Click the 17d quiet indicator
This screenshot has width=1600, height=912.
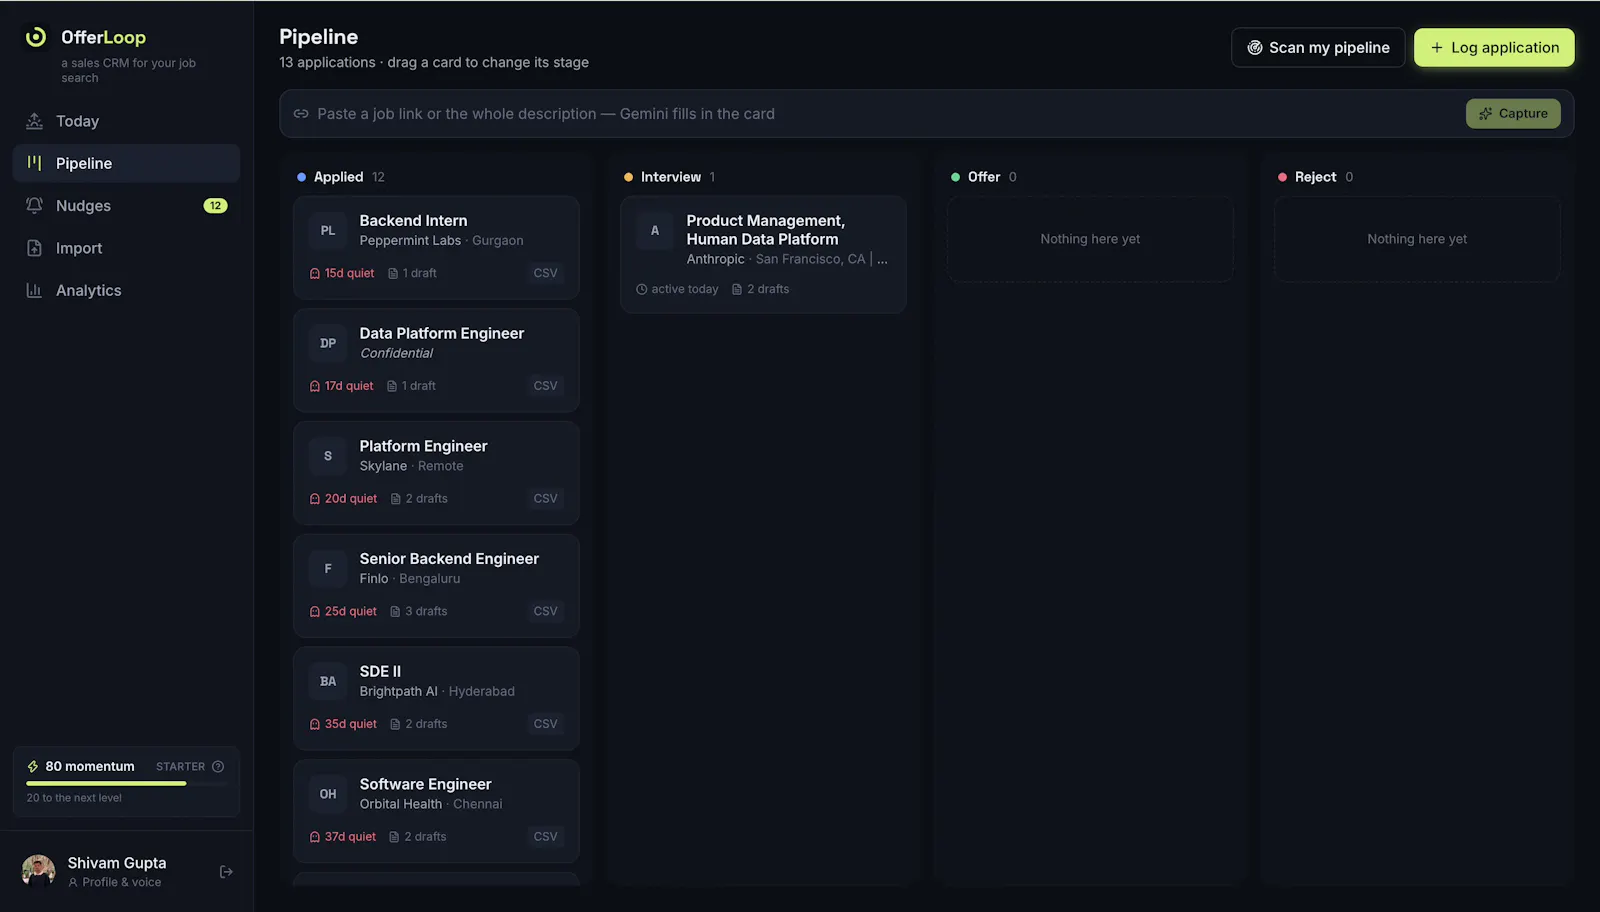pos(342,386)
